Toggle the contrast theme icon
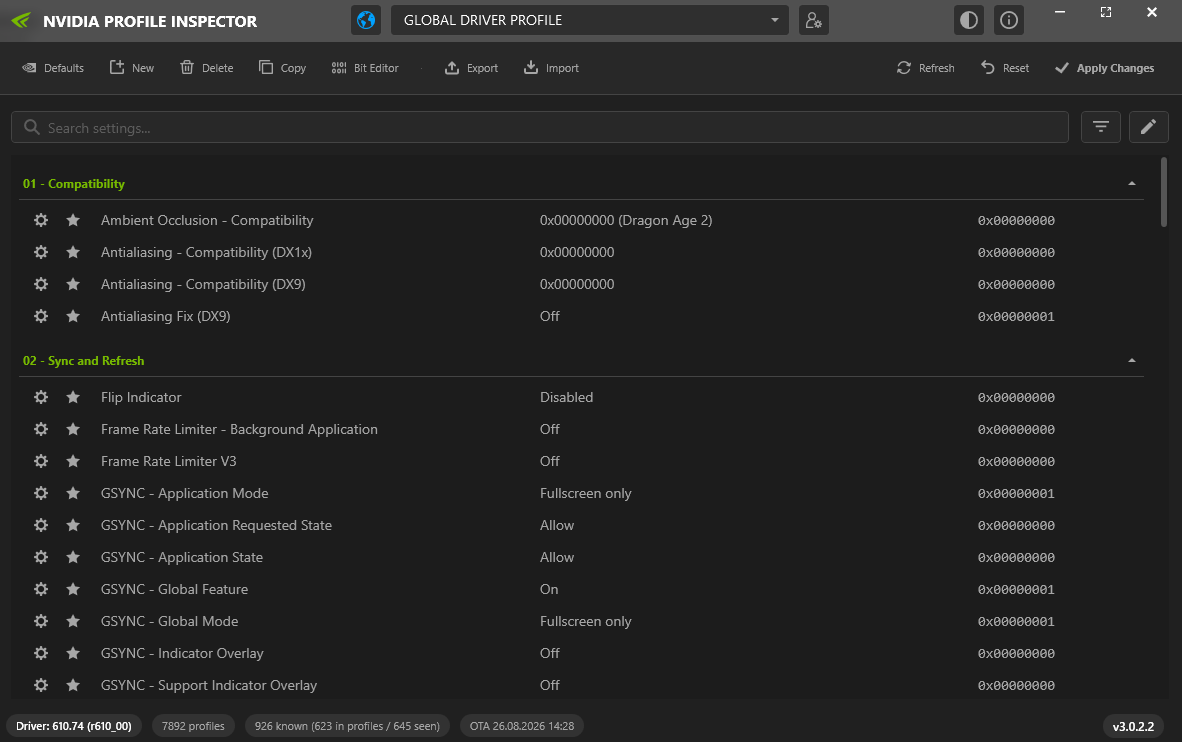This screenshot has width=1182, height=742. tap(969, 20)
